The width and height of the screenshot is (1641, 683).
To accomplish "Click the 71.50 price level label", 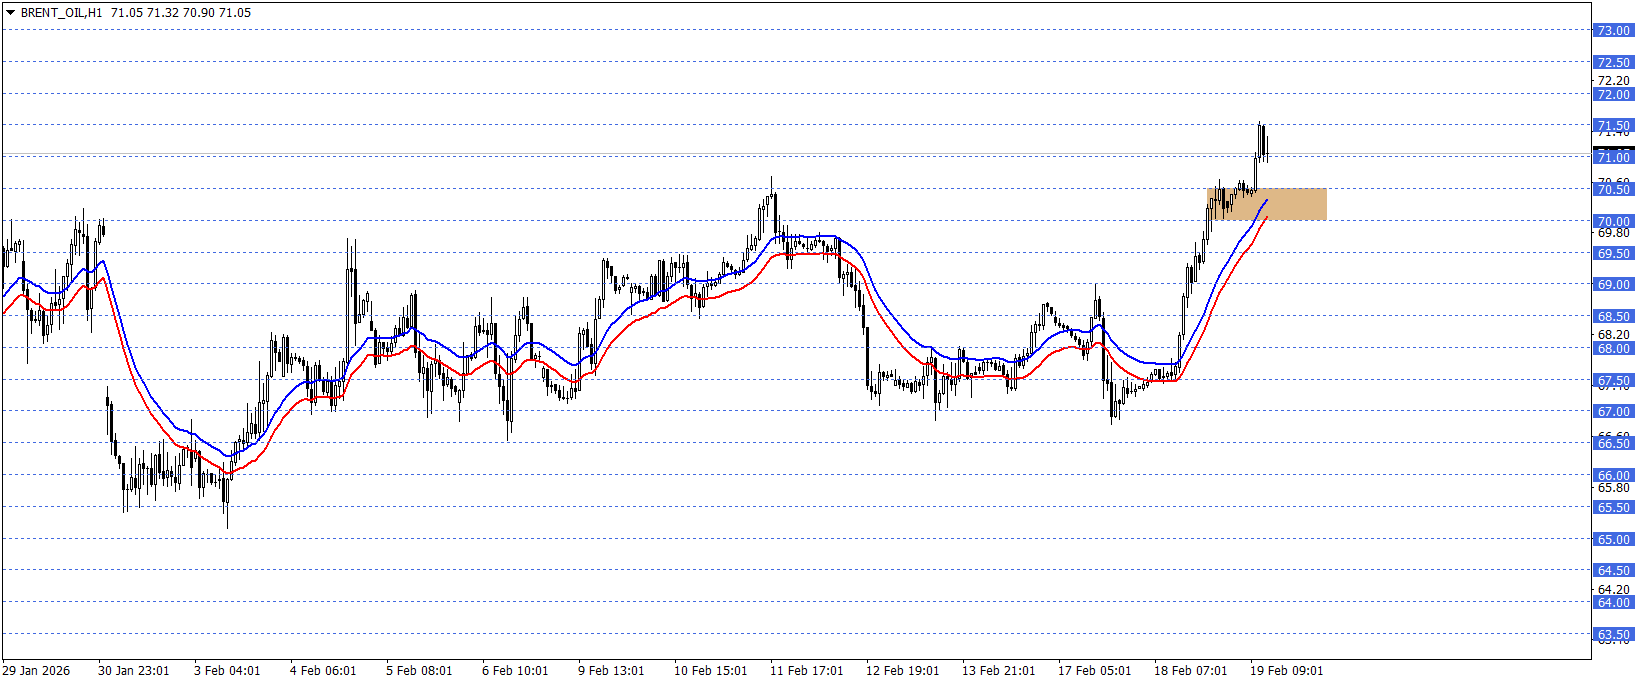I will click(x=1613, y=126).
